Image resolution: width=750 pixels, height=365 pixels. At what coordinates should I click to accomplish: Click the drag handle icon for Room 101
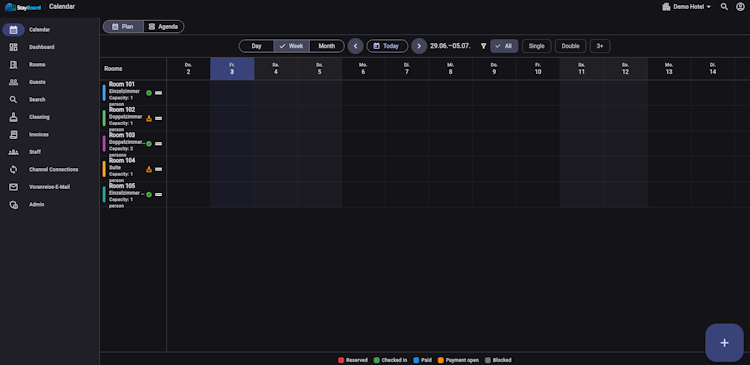coord(158,93)
